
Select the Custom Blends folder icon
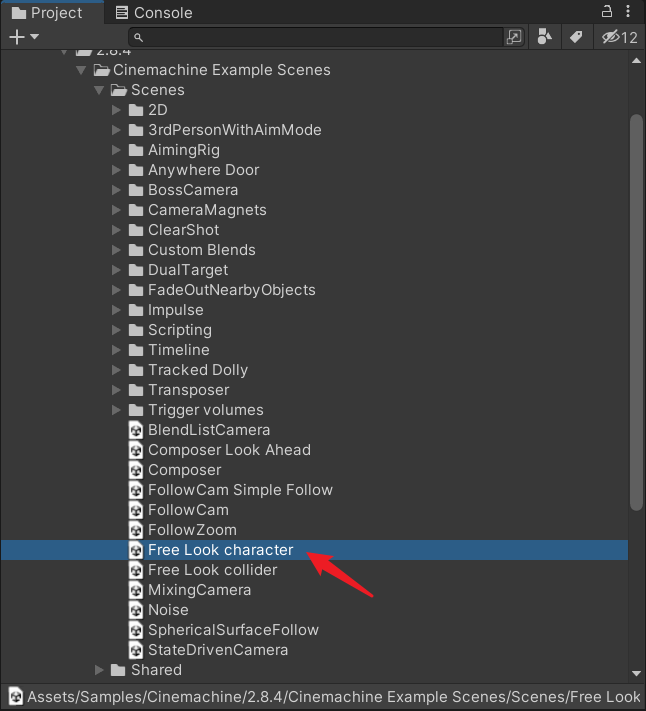tap(136, 250)
